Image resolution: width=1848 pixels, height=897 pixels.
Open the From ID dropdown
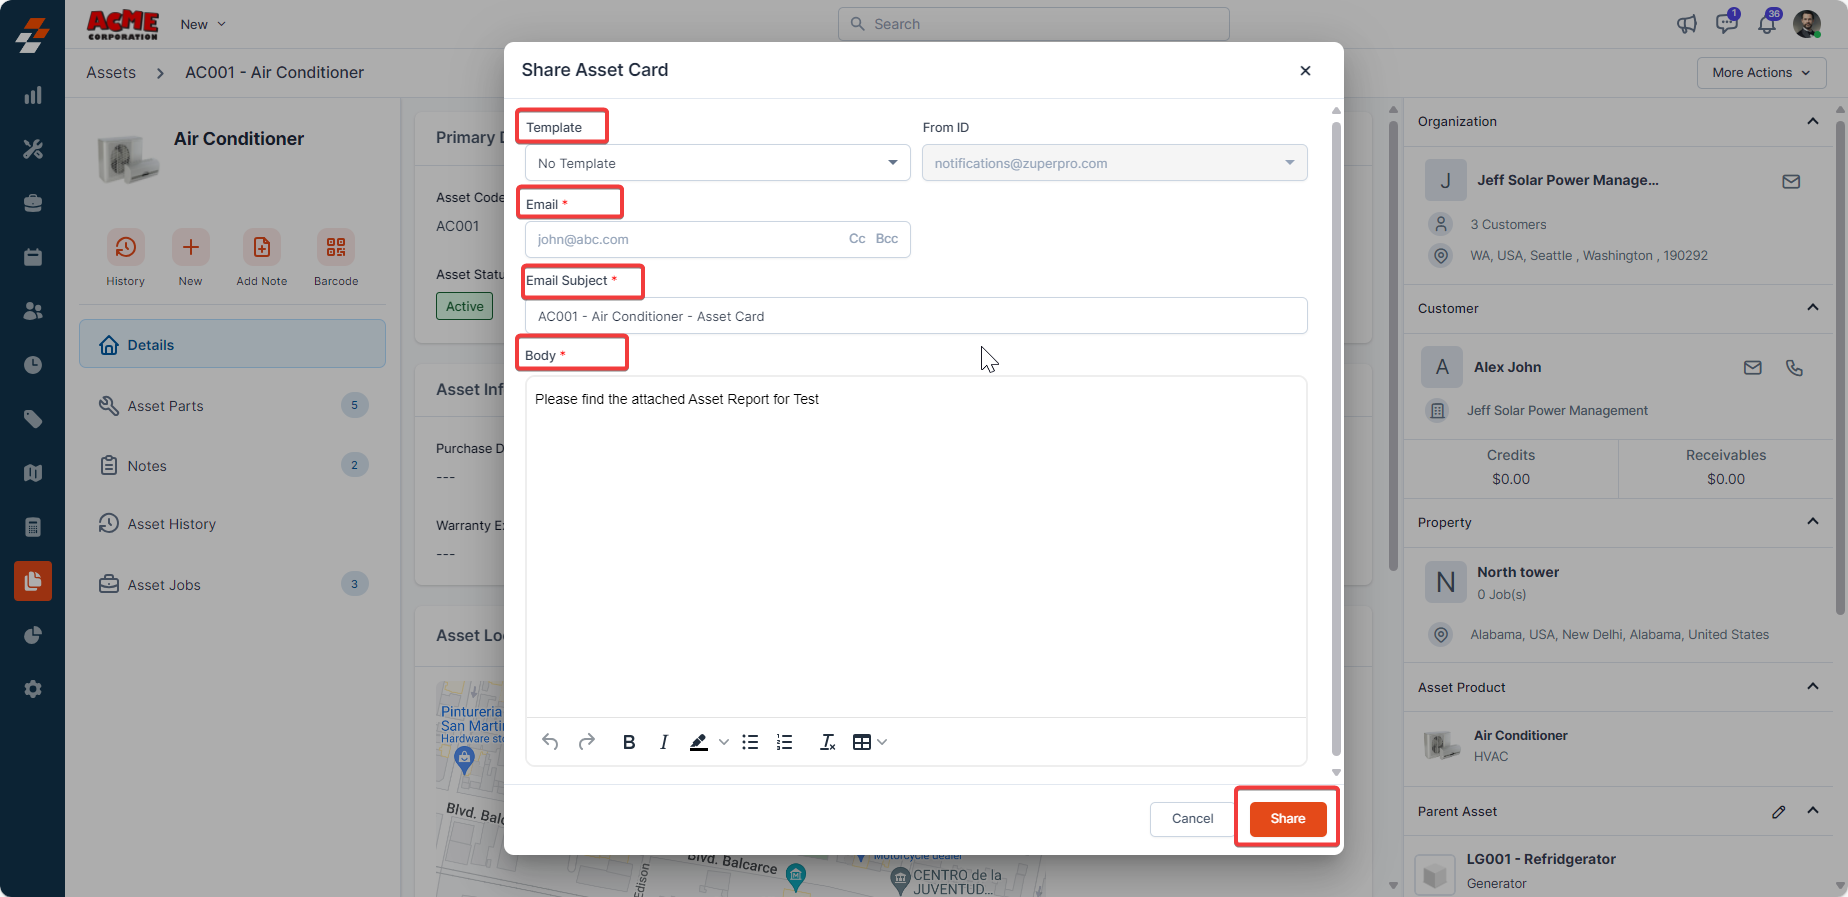click(1115, 163)
